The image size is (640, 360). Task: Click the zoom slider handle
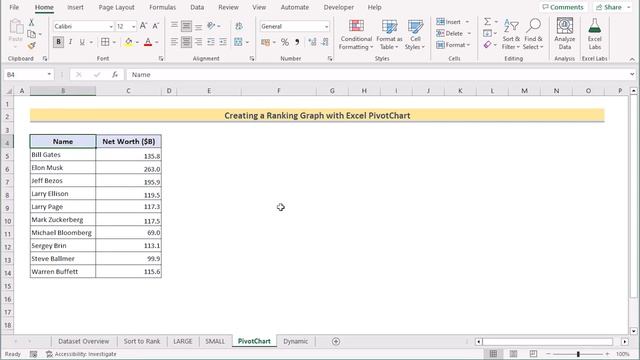click(x=578, y=354)
